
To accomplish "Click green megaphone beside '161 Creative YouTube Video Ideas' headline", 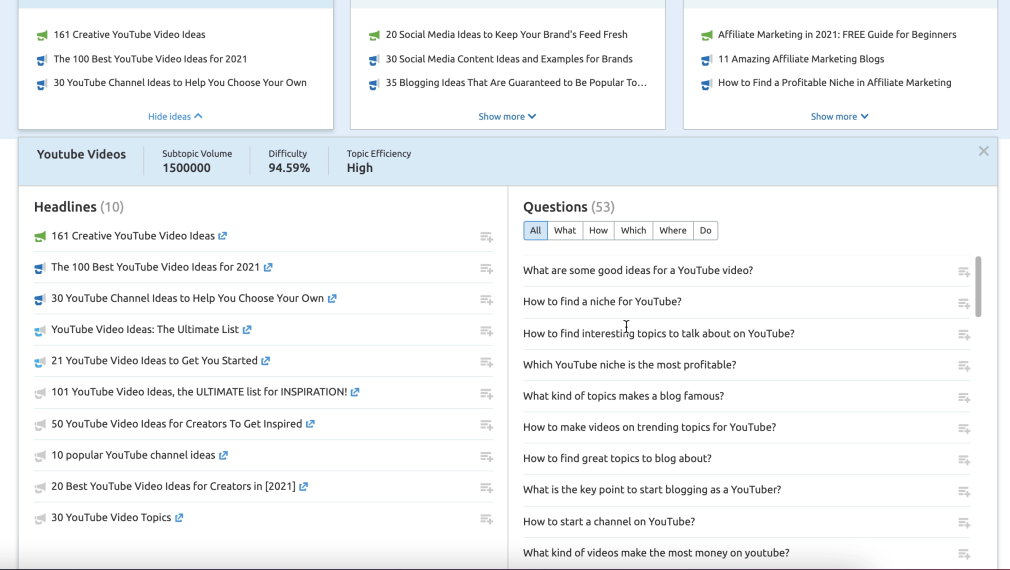I will point(40,236).
